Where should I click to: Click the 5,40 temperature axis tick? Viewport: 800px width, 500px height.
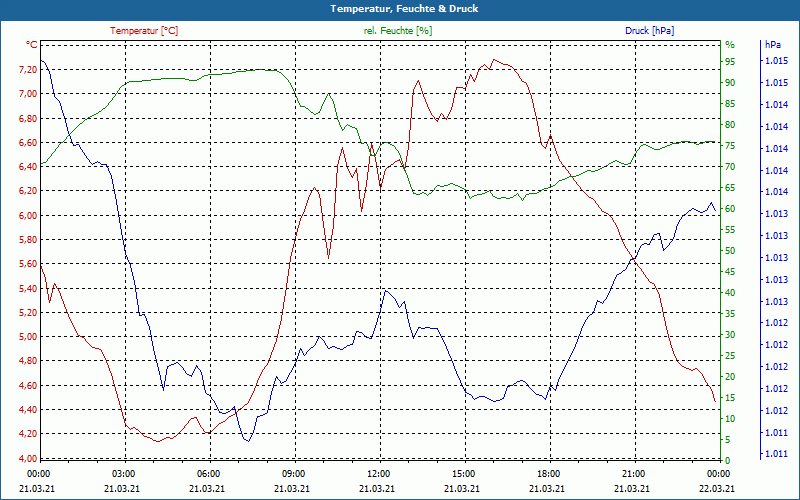[28, 288]
